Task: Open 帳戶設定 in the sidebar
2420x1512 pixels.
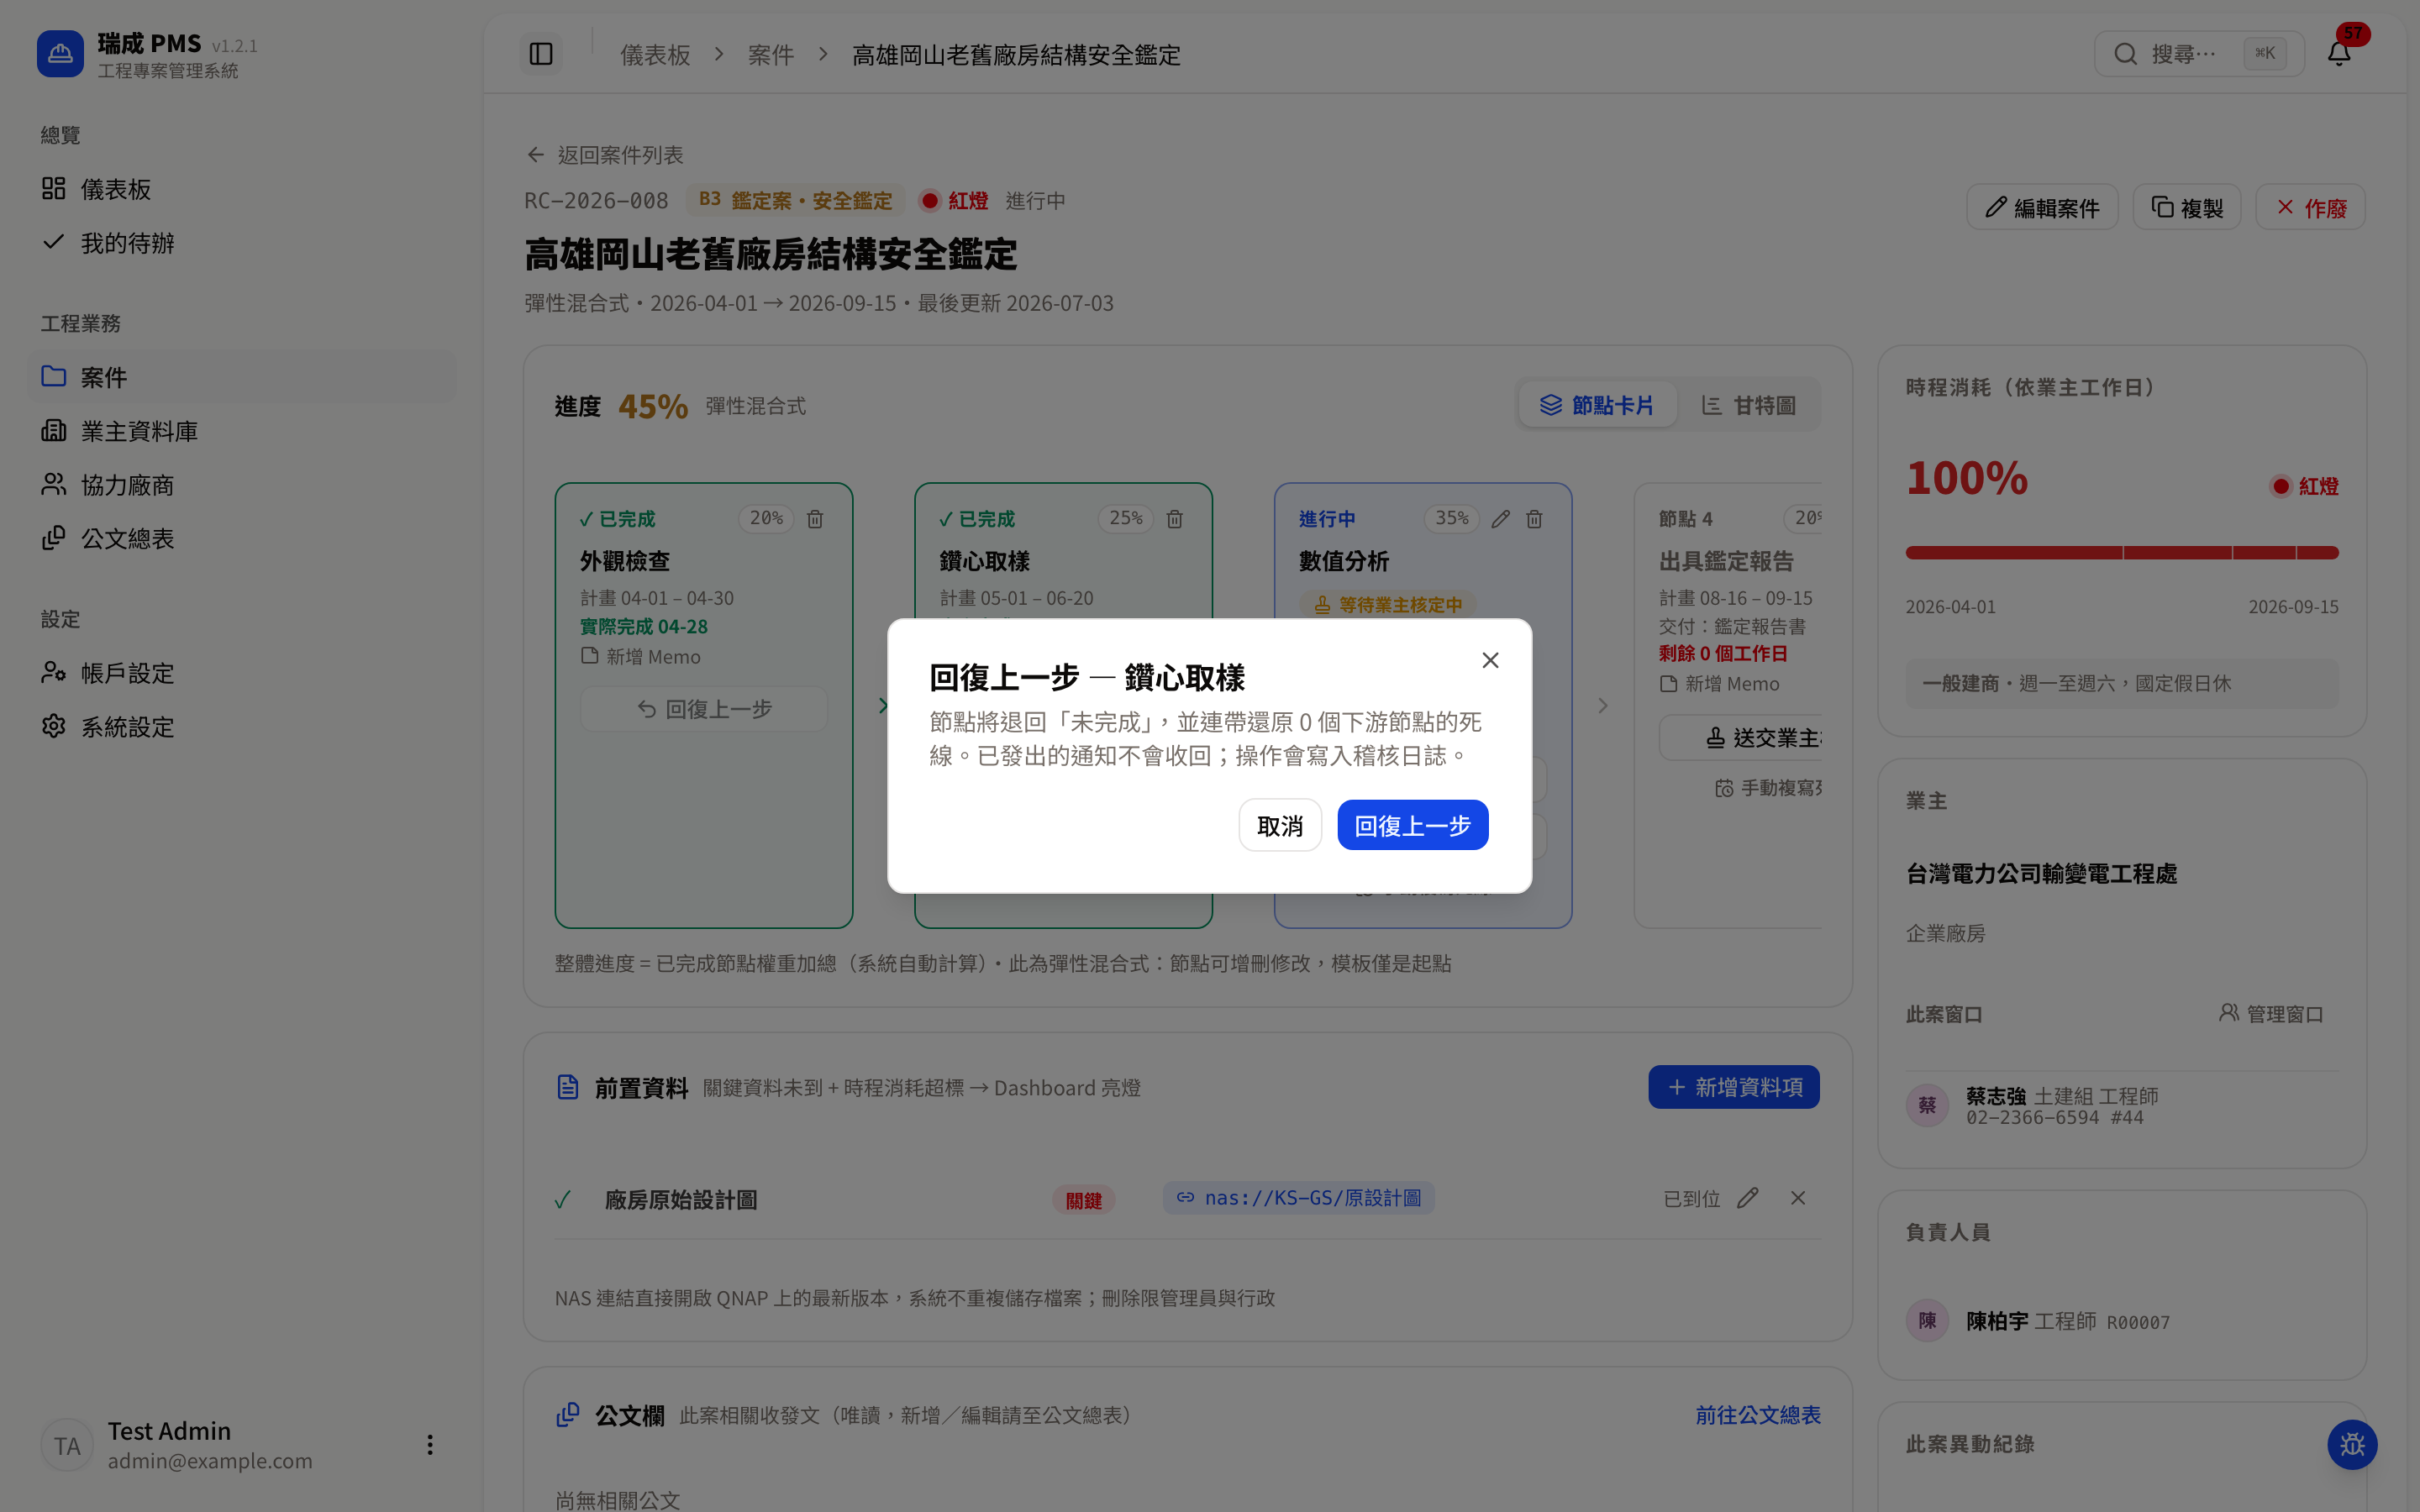Action: (242, 673)
